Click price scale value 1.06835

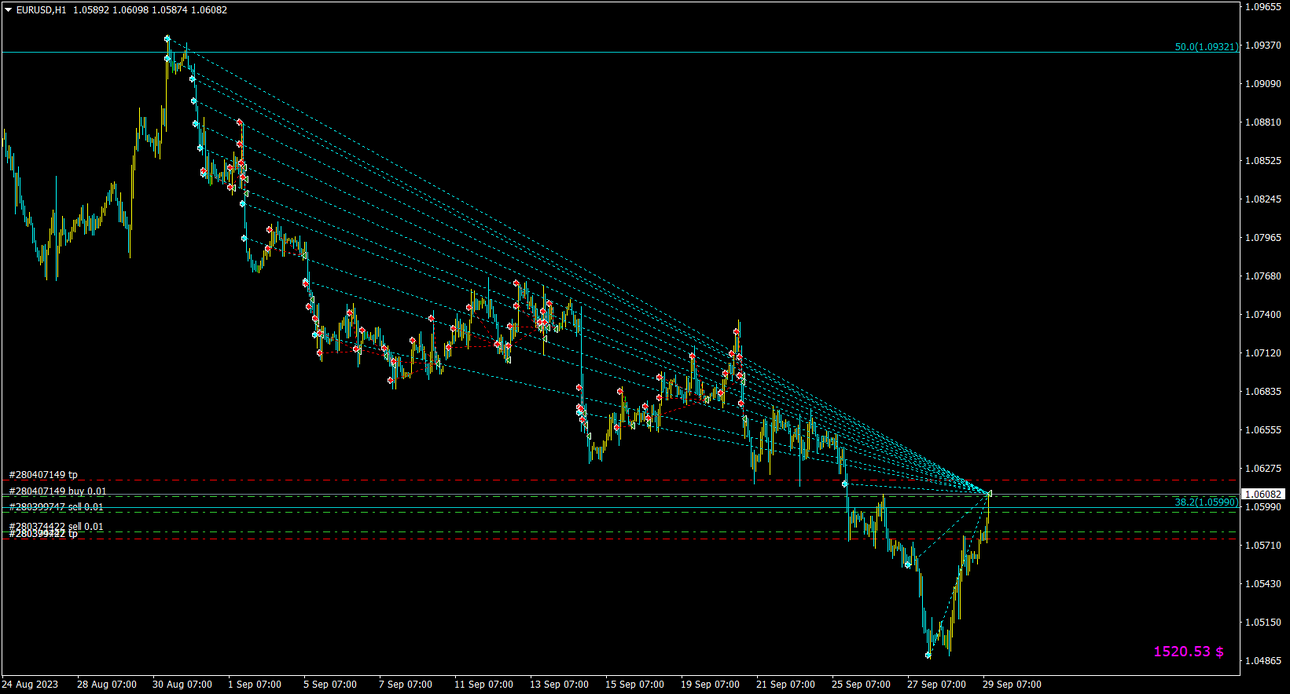tap(1264, 391)
